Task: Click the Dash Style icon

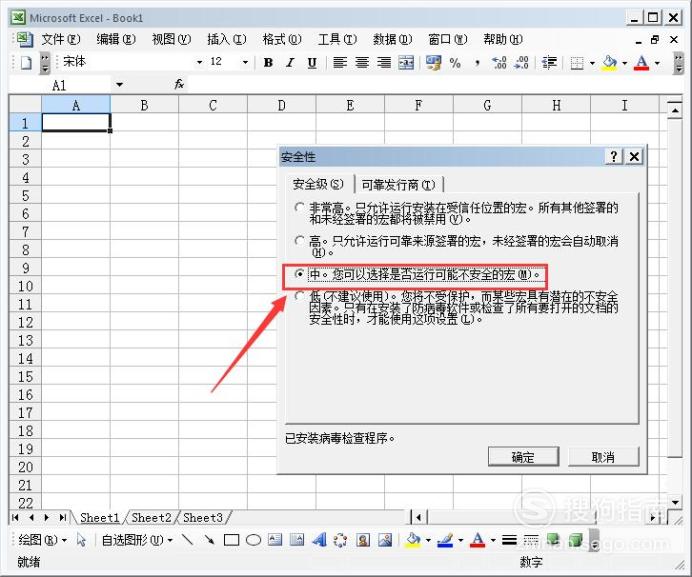Action: (531, 540)
